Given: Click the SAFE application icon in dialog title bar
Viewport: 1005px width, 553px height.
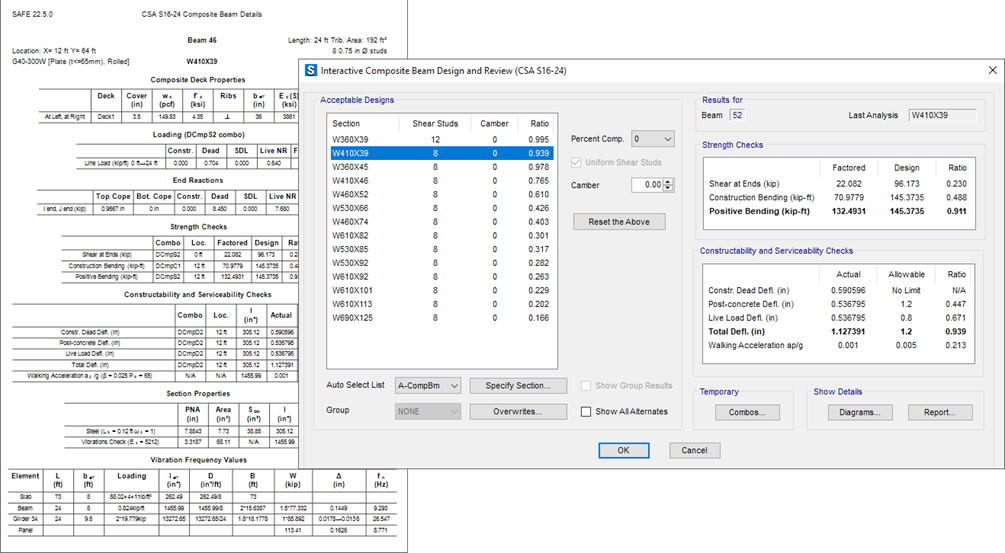Looking at the screenshot, I should [311, 70].
